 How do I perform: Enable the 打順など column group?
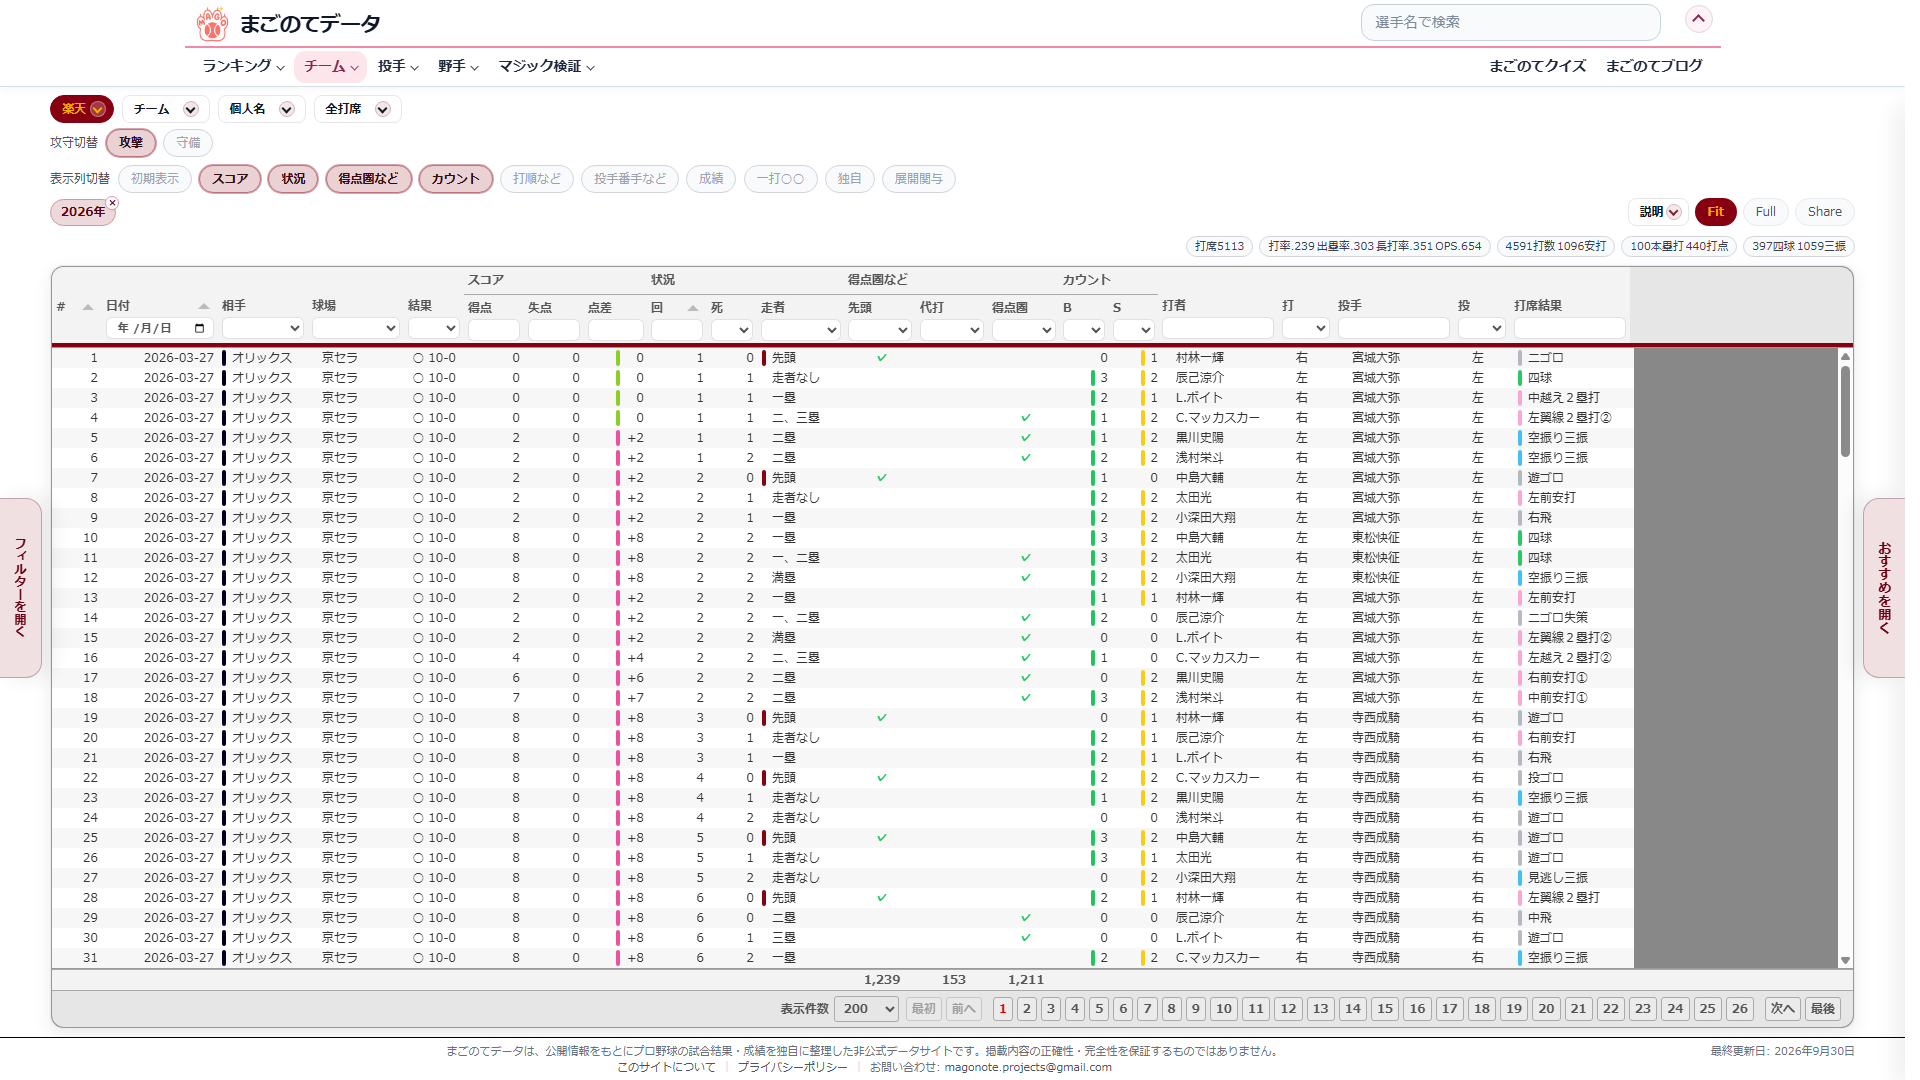click(x=537, y=179)
